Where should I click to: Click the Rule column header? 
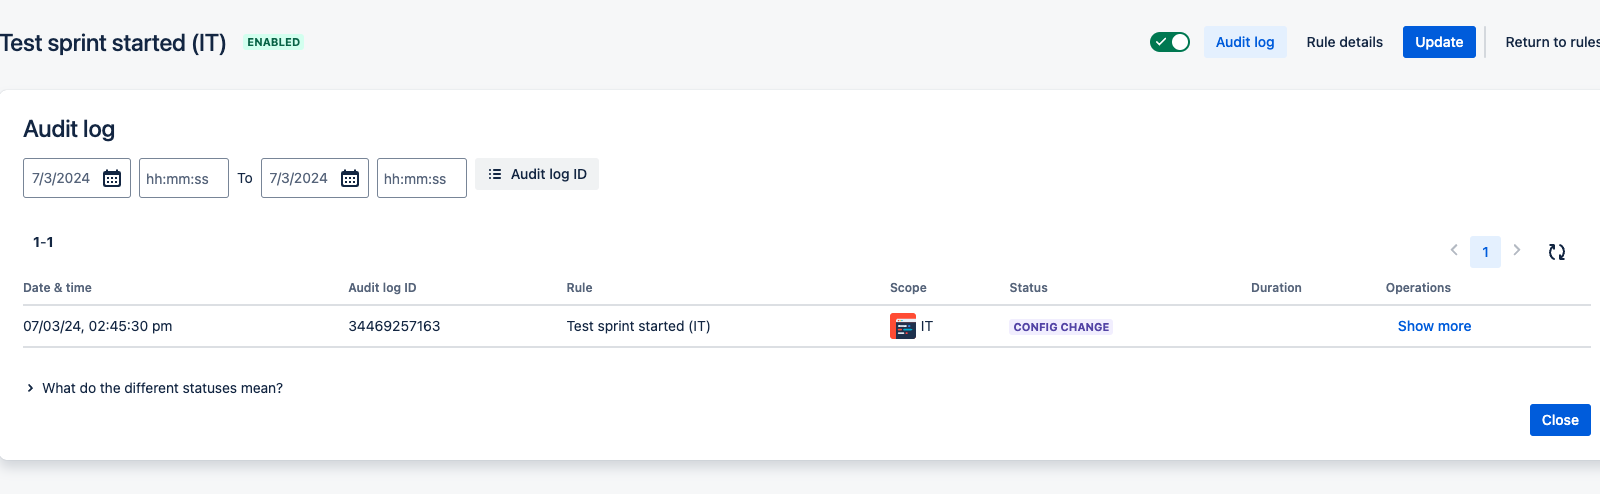pos(579,288)
